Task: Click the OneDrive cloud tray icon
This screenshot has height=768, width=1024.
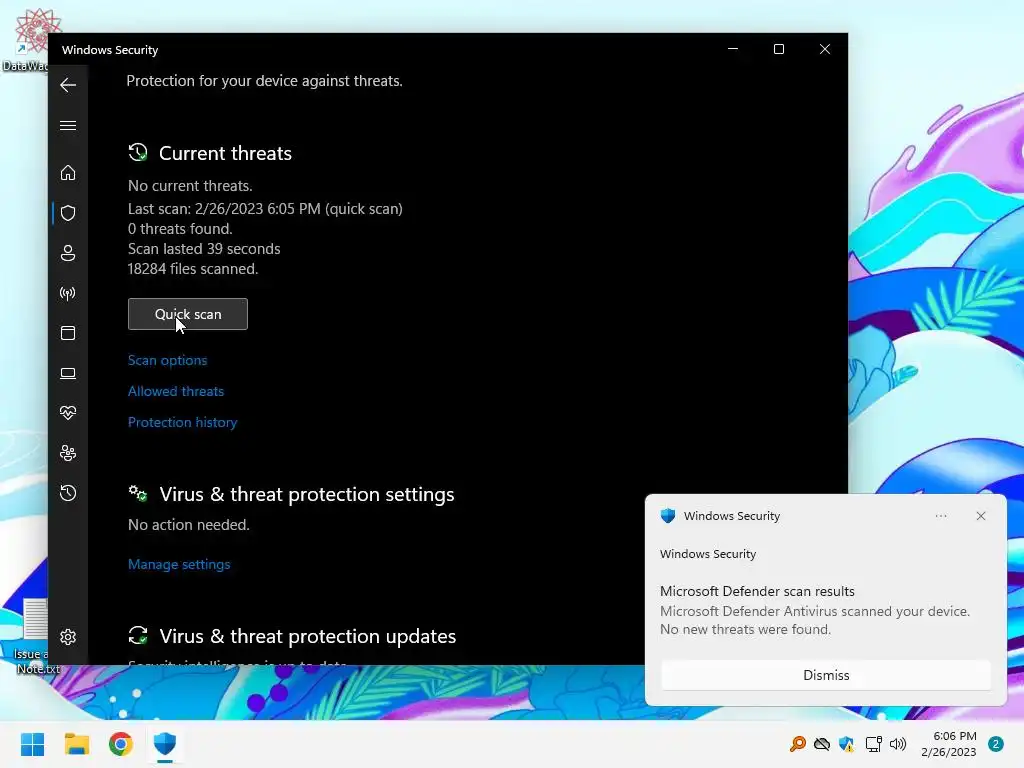Action: click(x=822, y=744)
